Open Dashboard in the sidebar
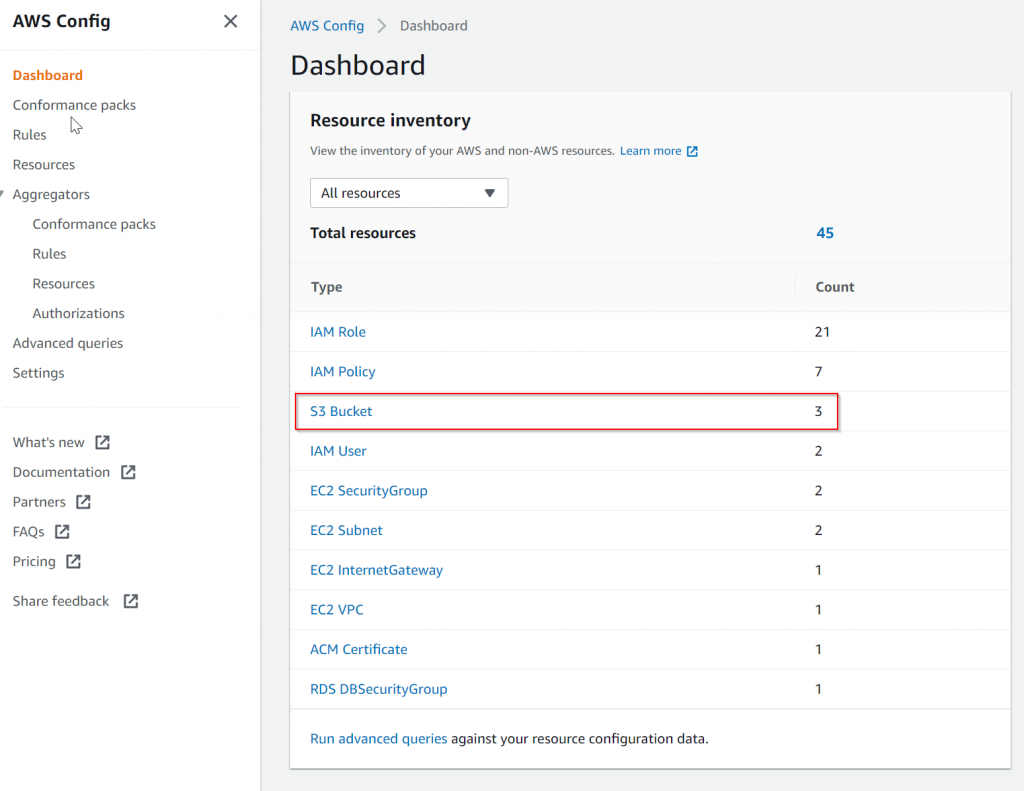 coord(48,75)
